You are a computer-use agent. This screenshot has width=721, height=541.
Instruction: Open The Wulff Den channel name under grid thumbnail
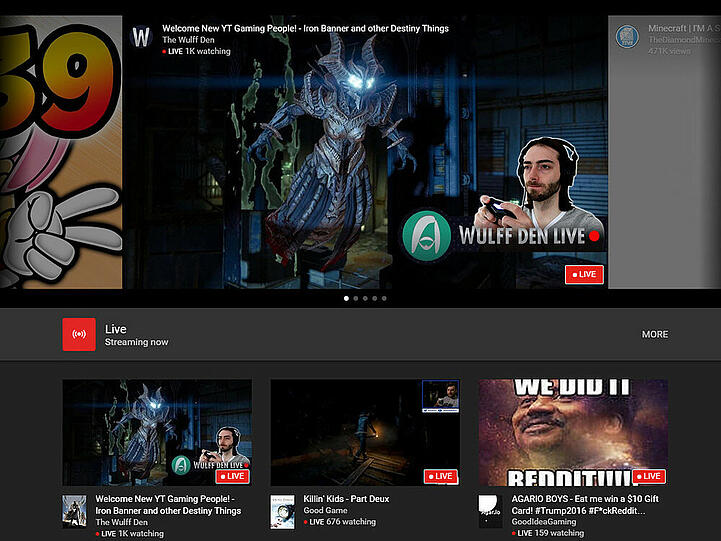pyautogui.click(x=121, y=522)
